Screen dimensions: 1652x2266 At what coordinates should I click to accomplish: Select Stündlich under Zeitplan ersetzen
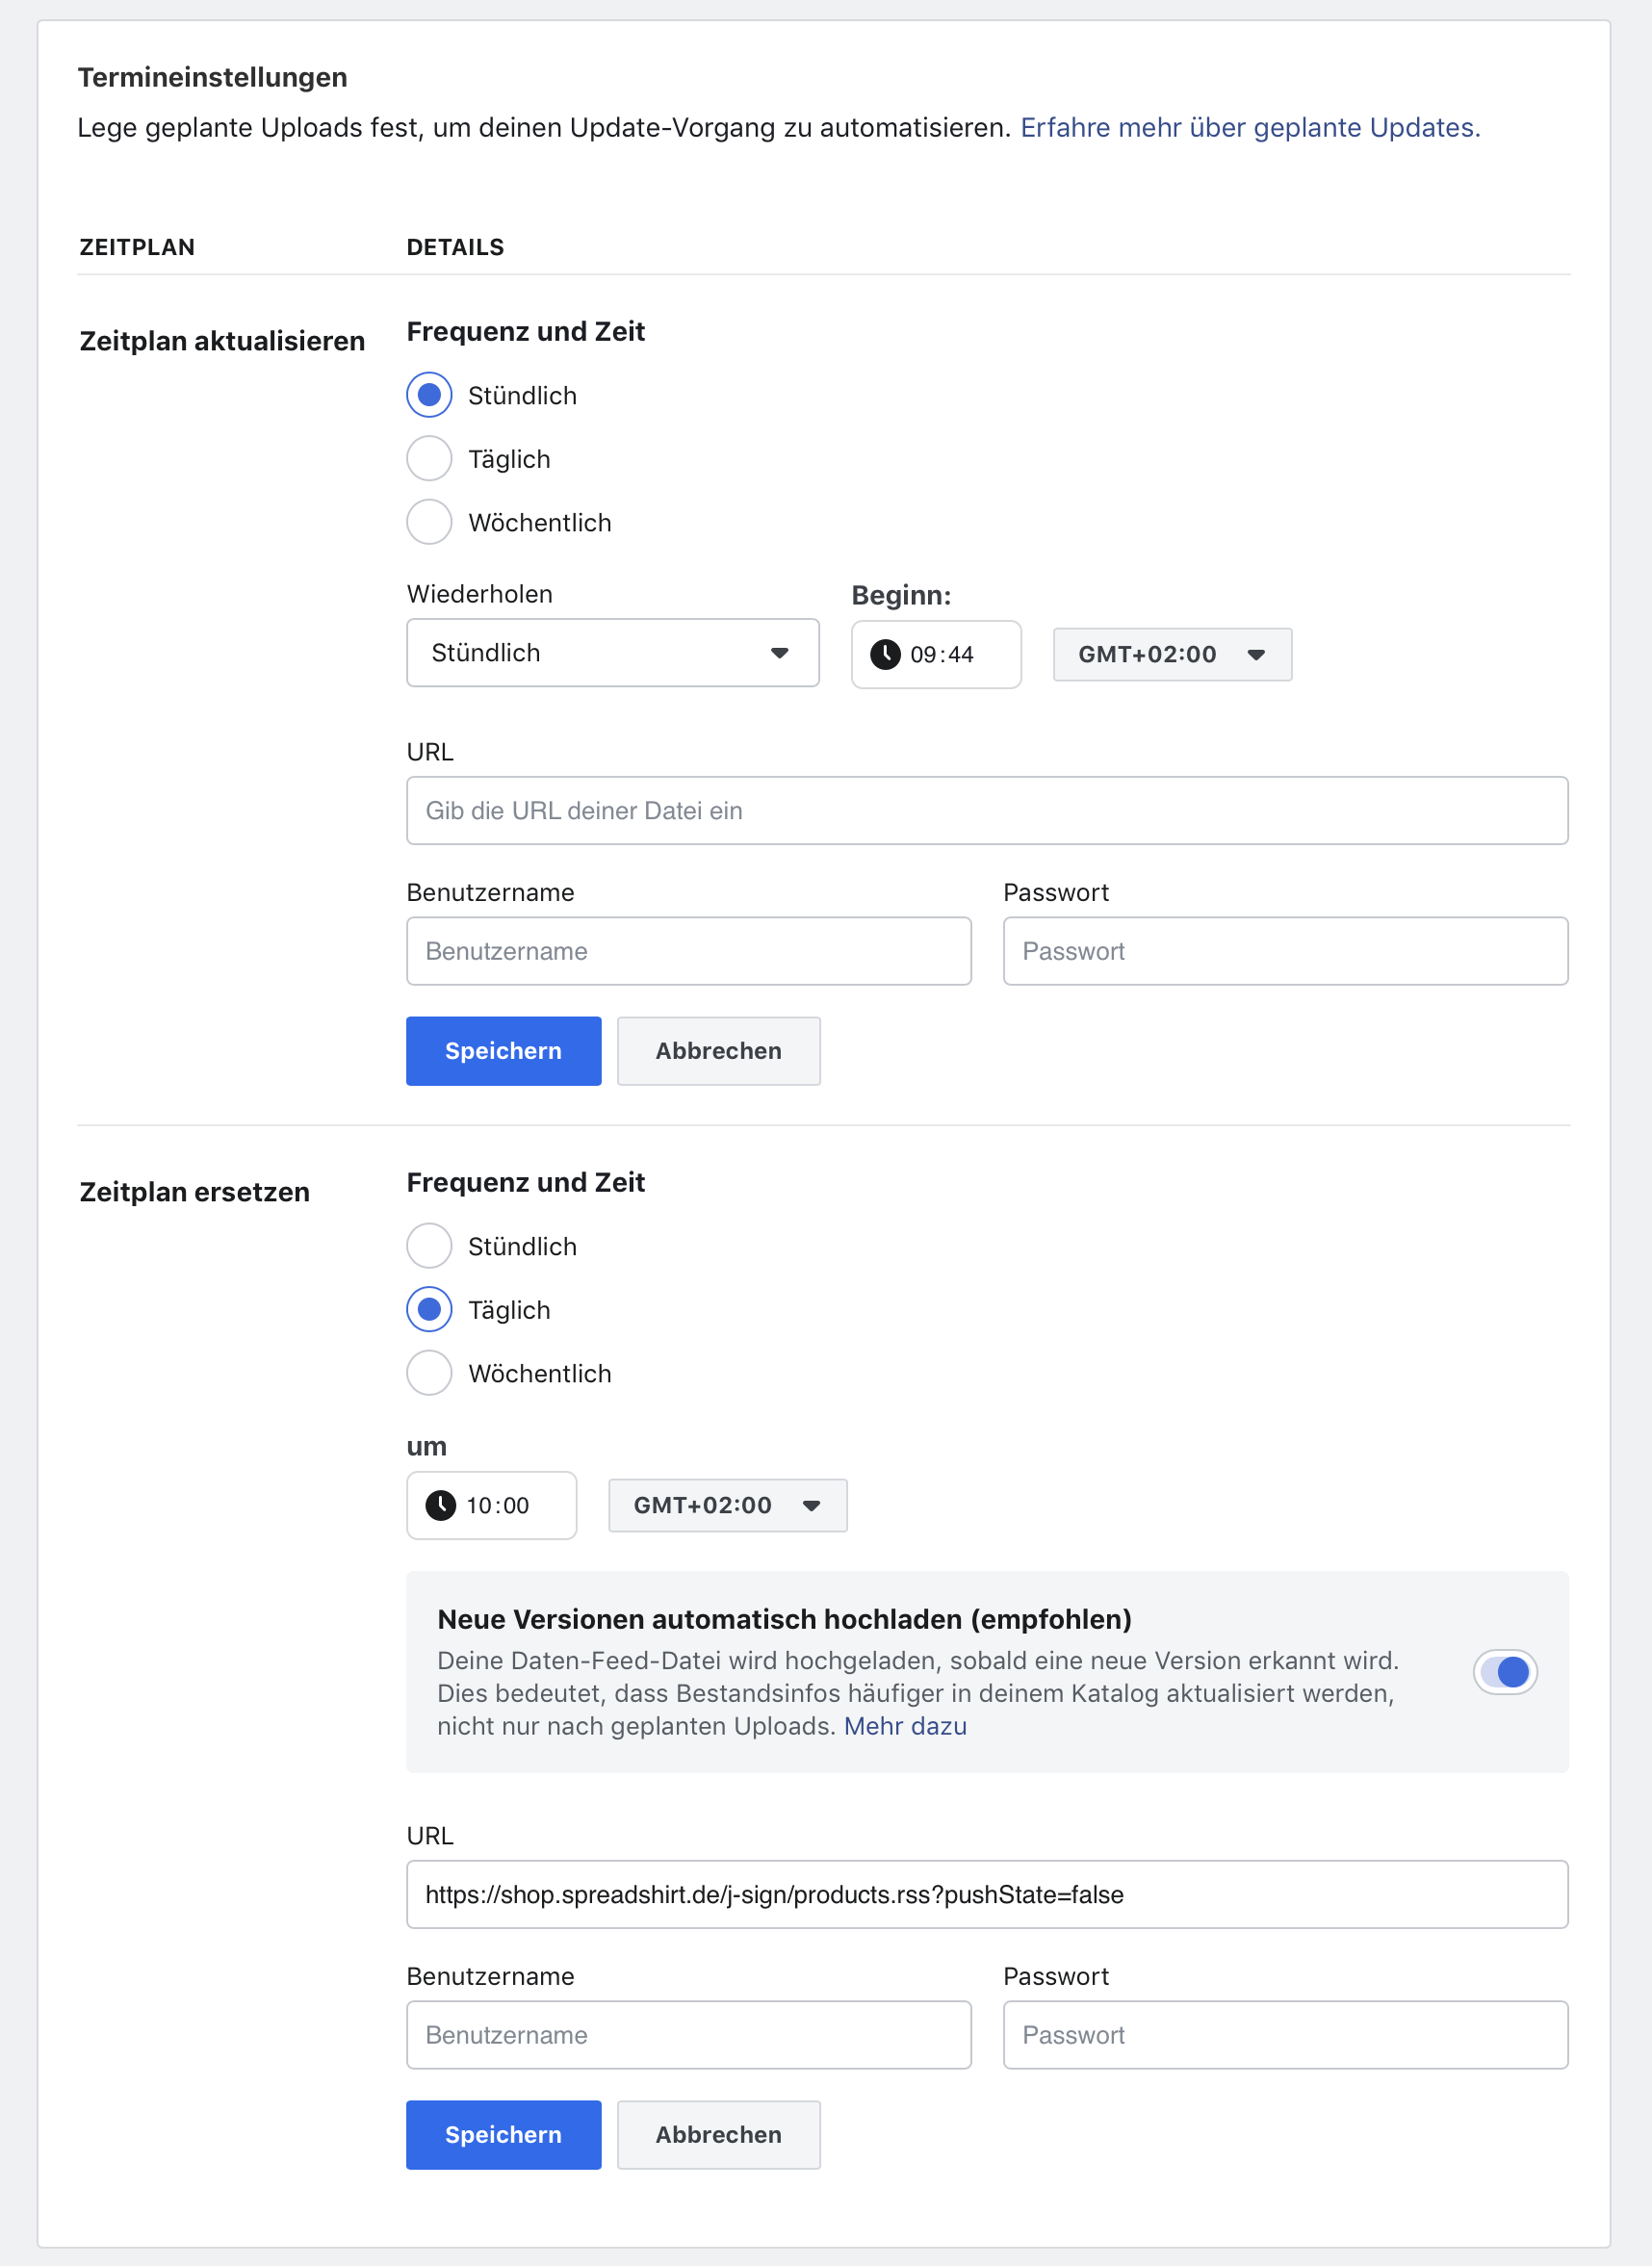pos(429,1246)
